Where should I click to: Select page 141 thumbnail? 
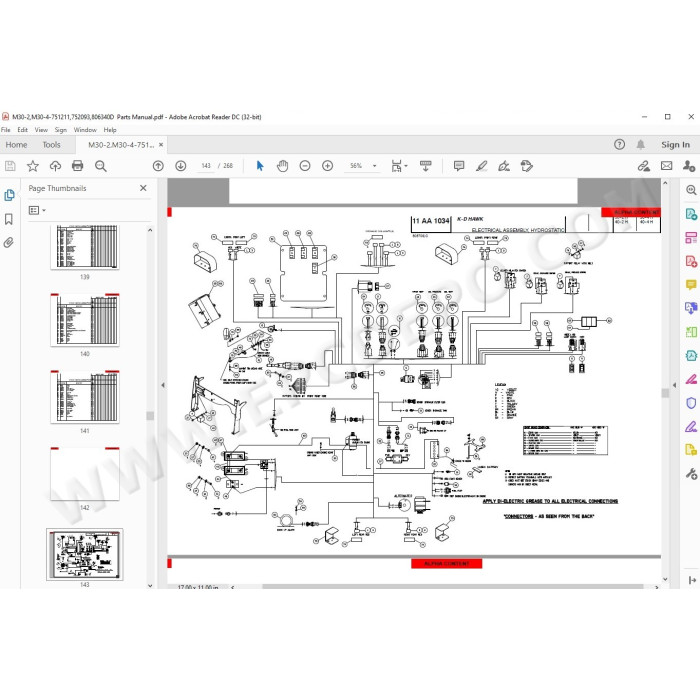click(85, 396)
